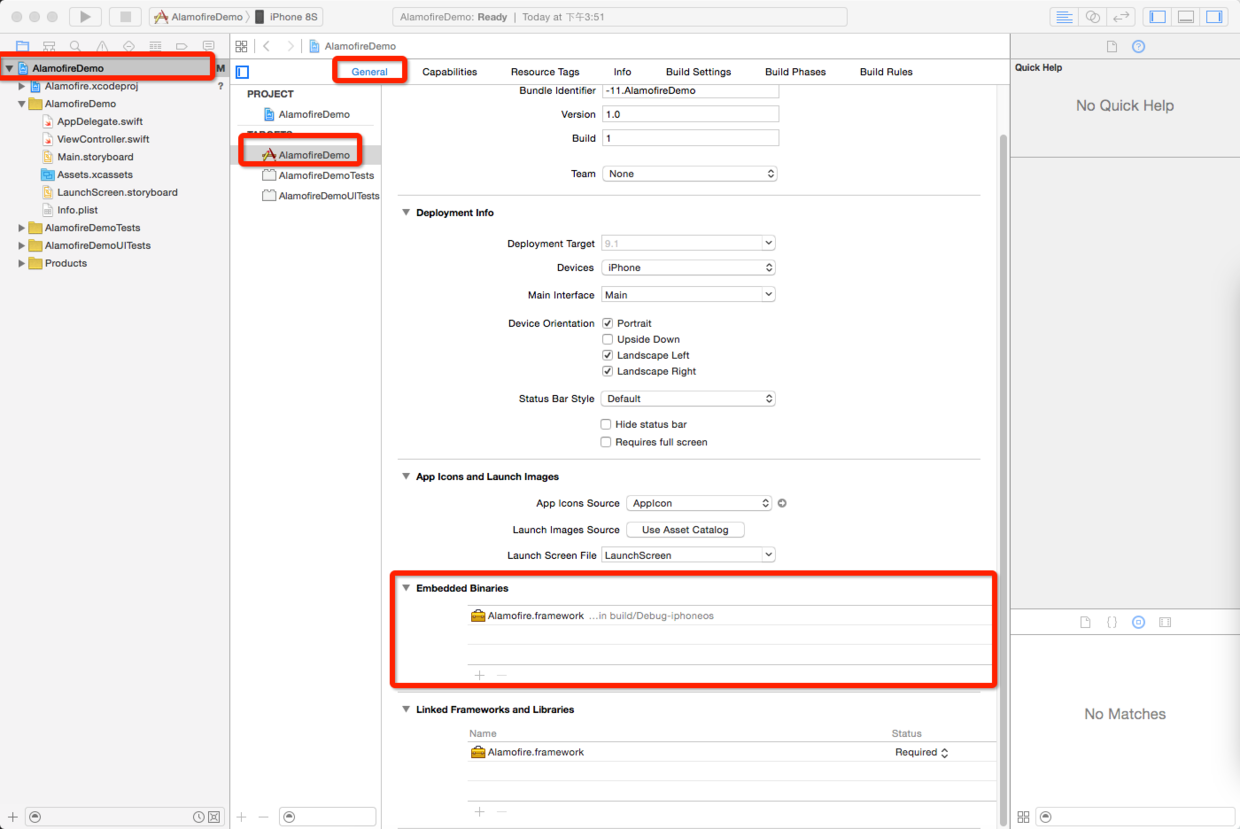Hide the Utilities panel

coord(1214,17)
